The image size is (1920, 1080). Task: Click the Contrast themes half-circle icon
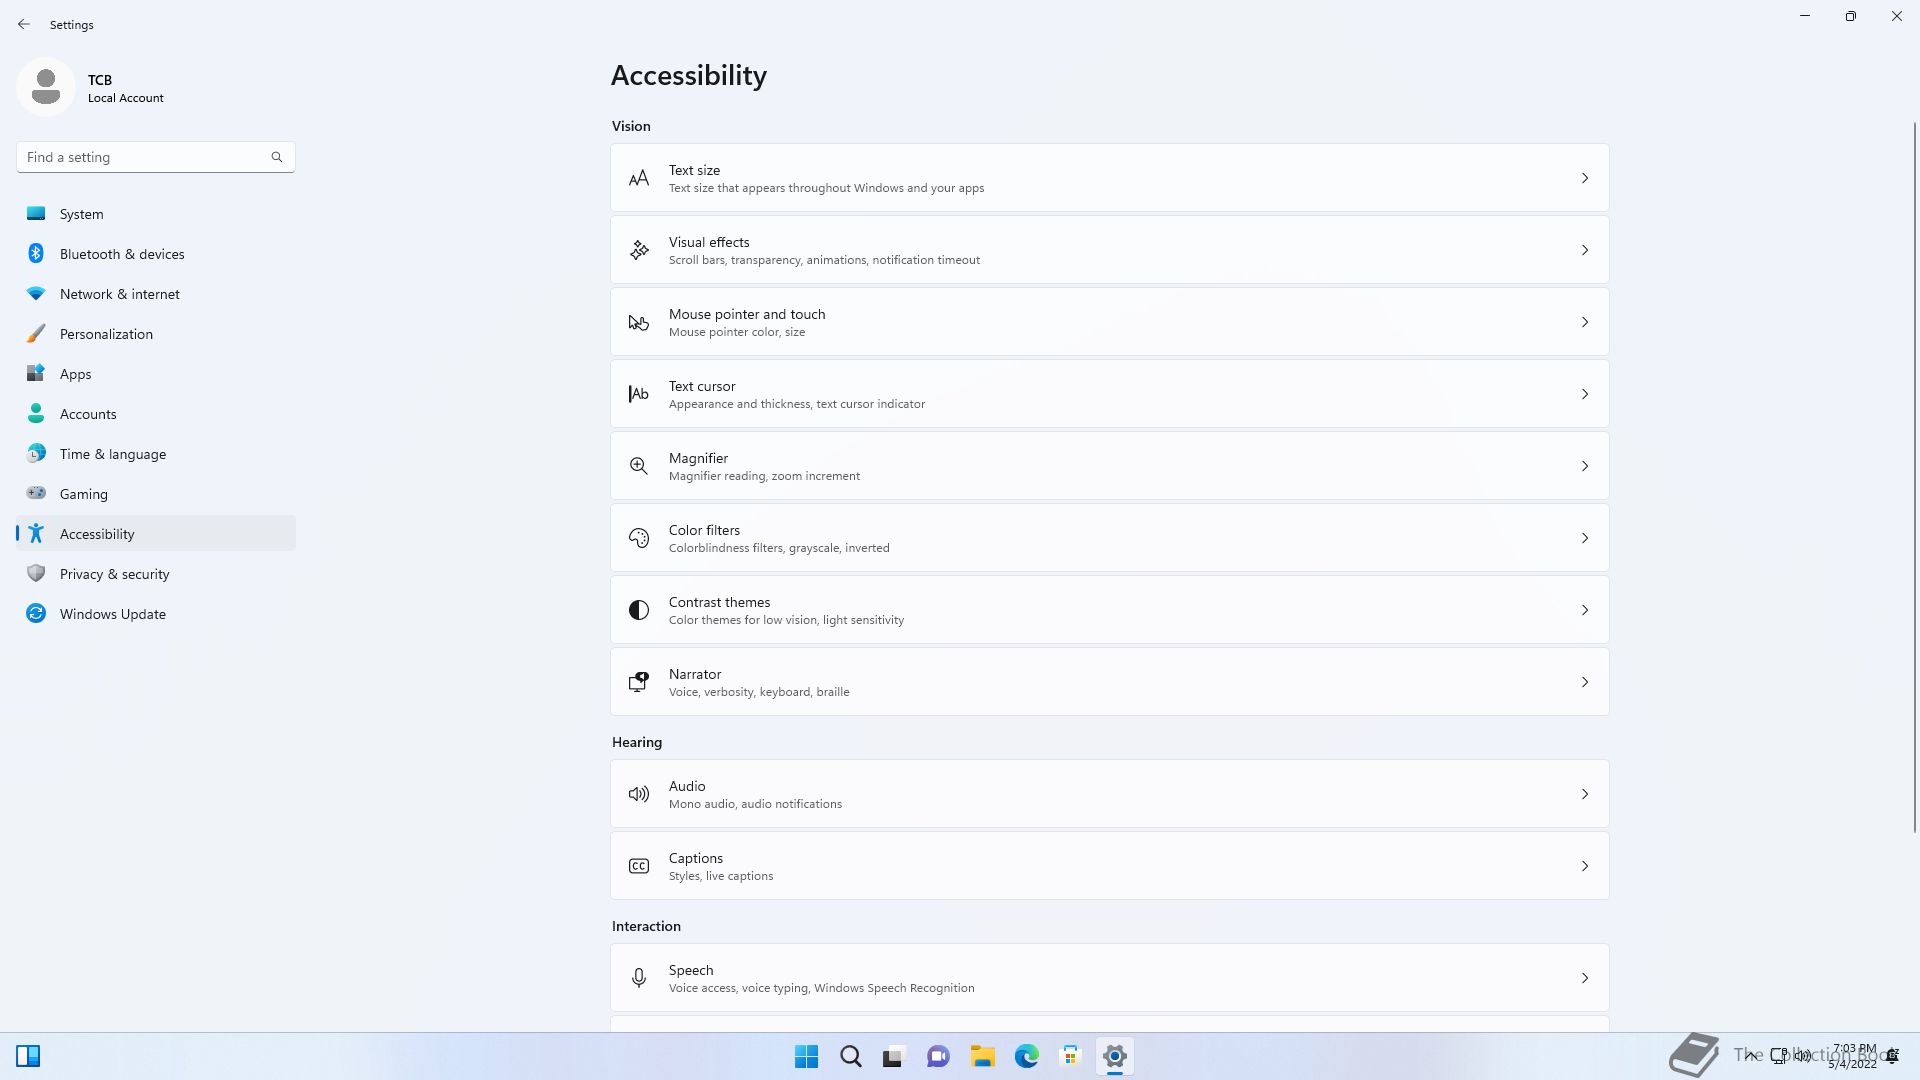coord(638,610)
